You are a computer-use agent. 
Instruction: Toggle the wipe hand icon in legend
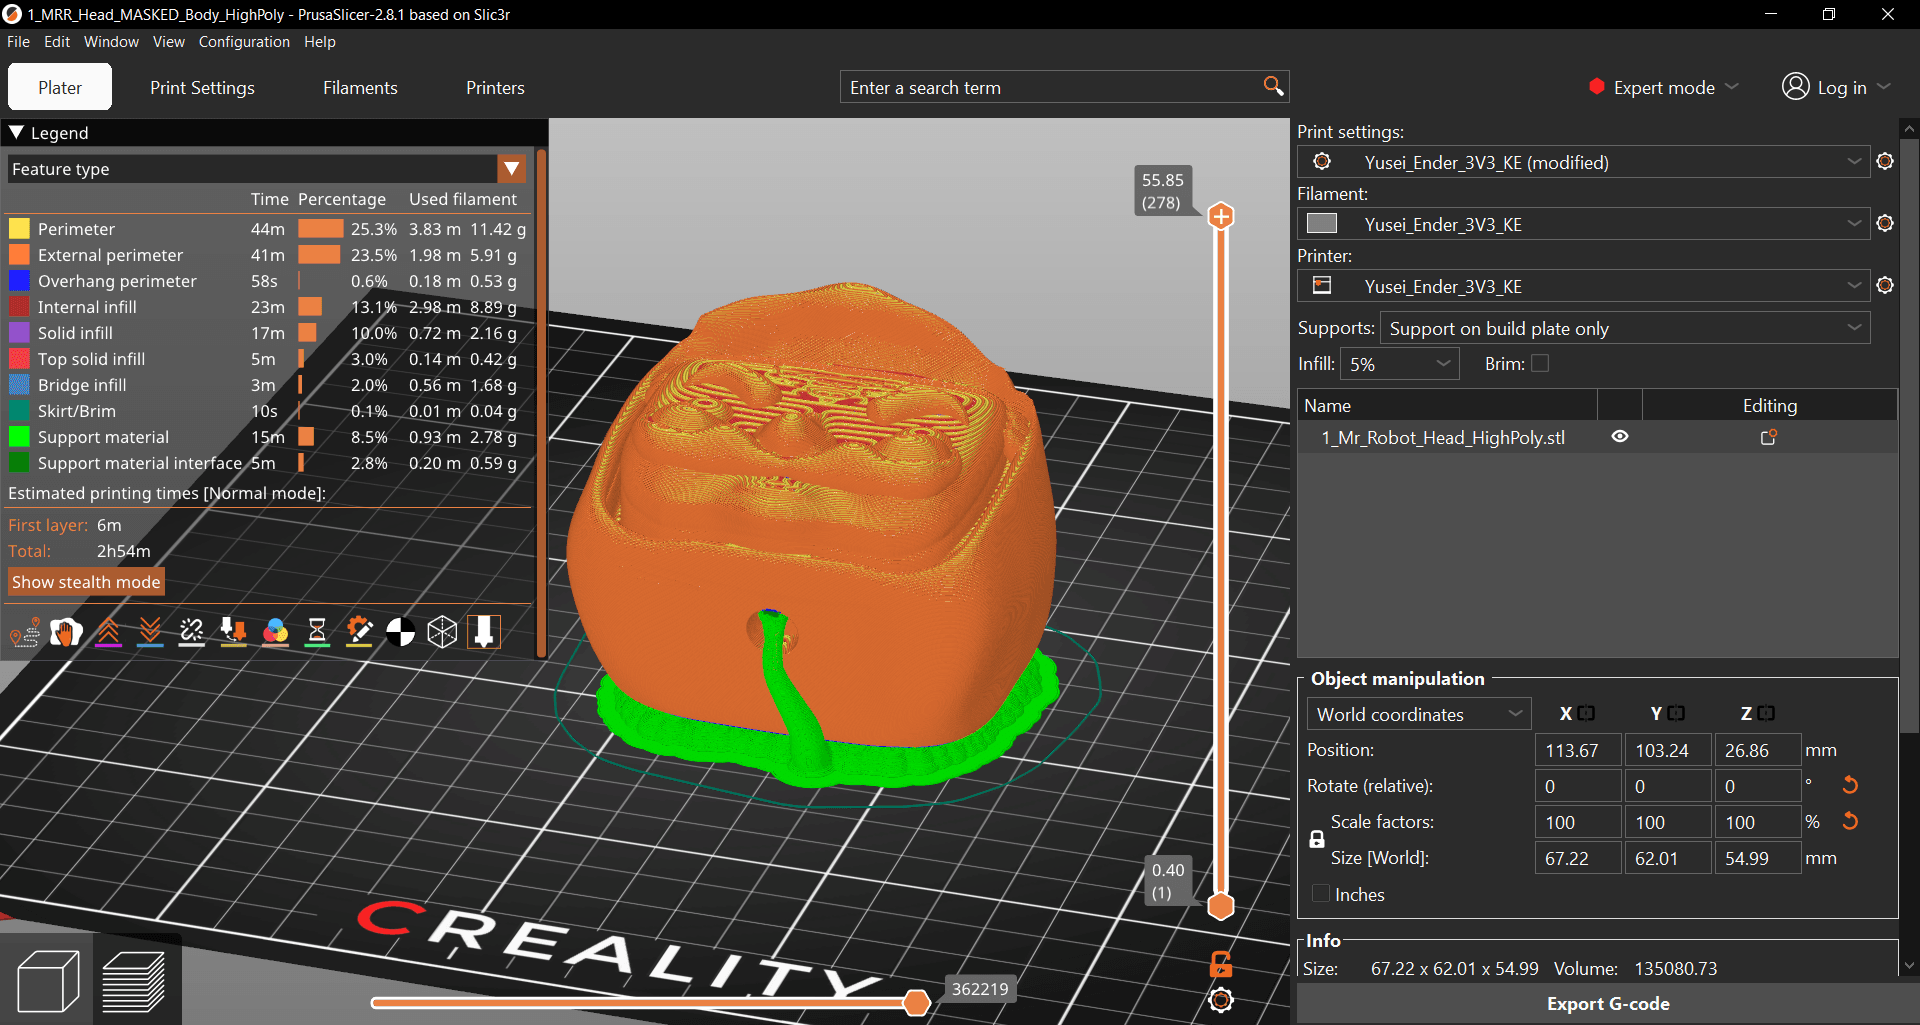coord(66,632)
